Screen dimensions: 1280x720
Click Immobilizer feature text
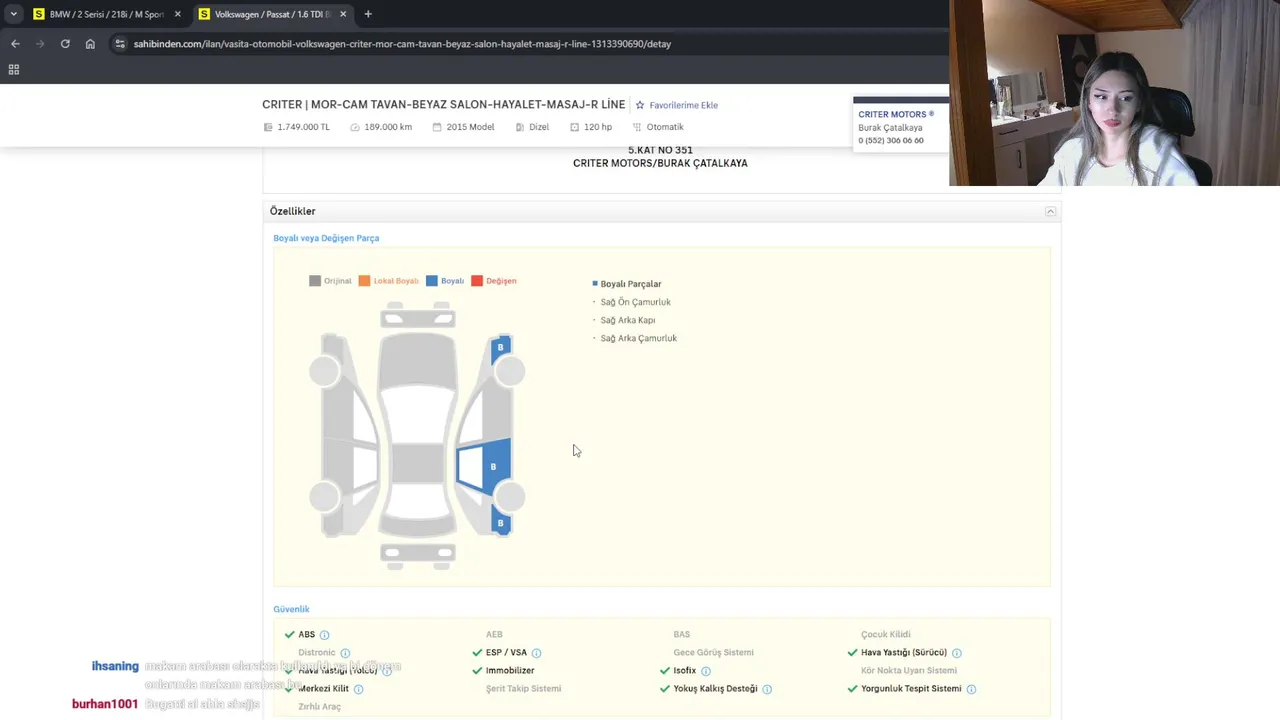tap(510, 671)
